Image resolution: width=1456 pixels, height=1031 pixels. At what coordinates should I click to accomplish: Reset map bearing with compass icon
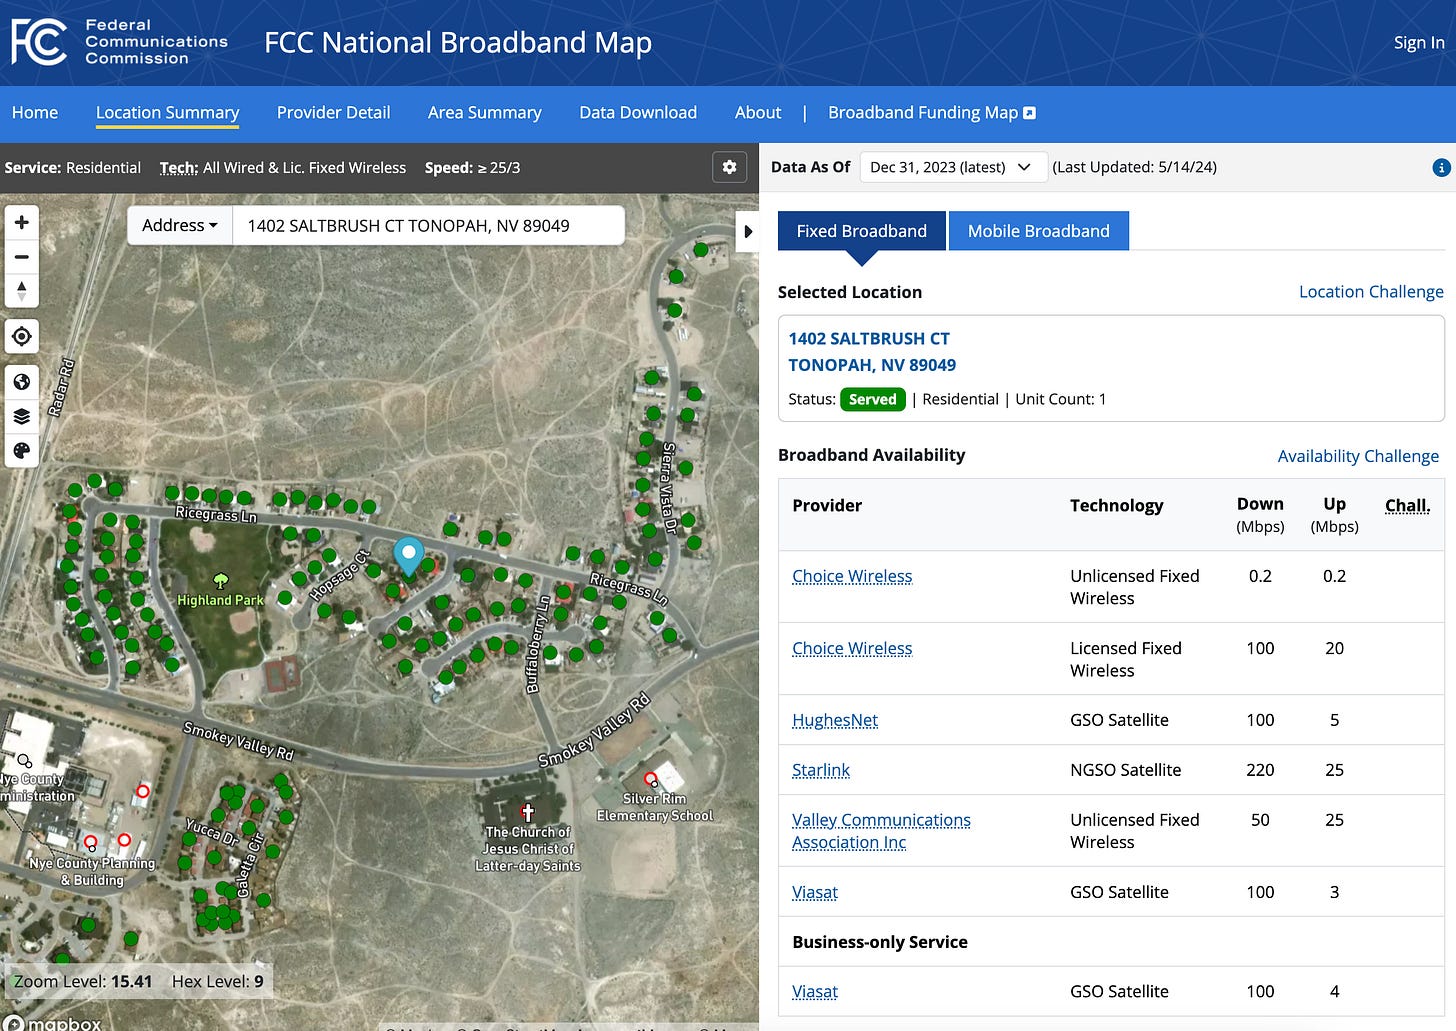click(22, 291)
